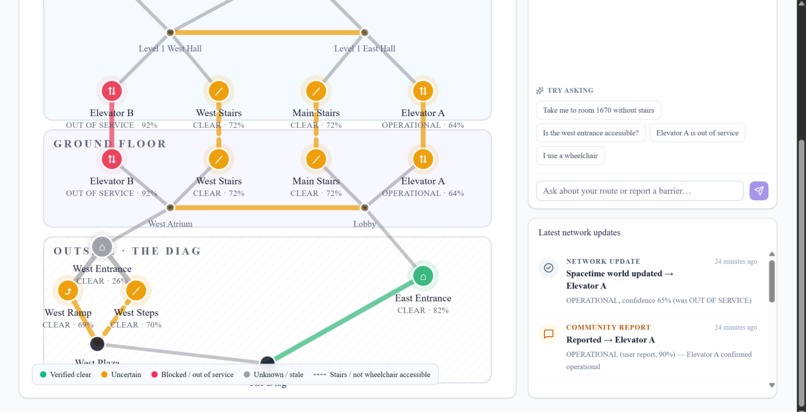Choose 'Elevator A is out of service' suggestion

click(x=697, y=133)
